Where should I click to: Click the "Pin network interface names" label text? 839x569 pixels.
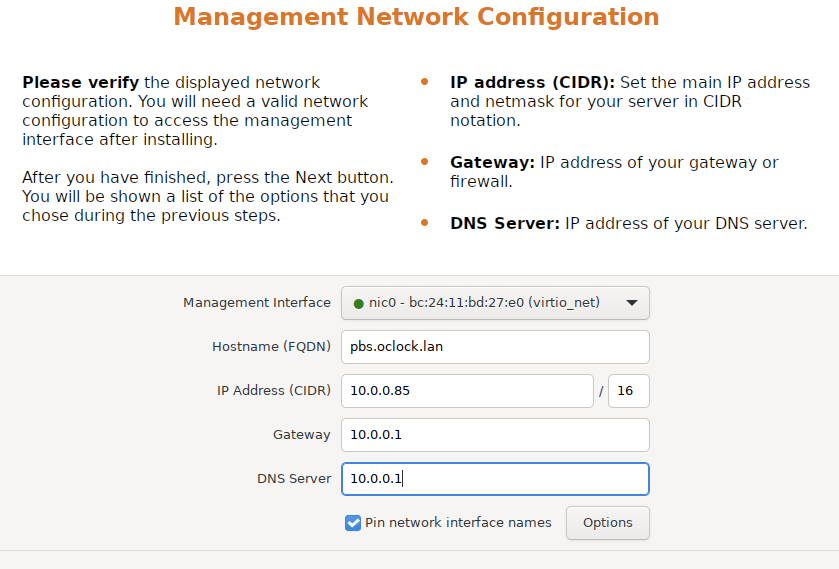tap(458, 522)
